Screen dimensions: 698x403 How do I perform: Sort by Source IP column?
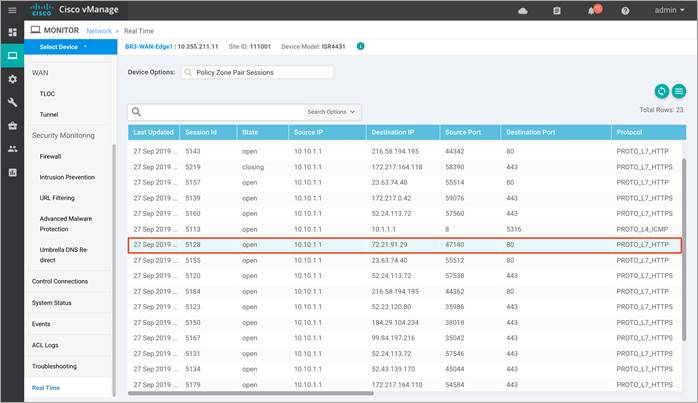pos(327,132)
